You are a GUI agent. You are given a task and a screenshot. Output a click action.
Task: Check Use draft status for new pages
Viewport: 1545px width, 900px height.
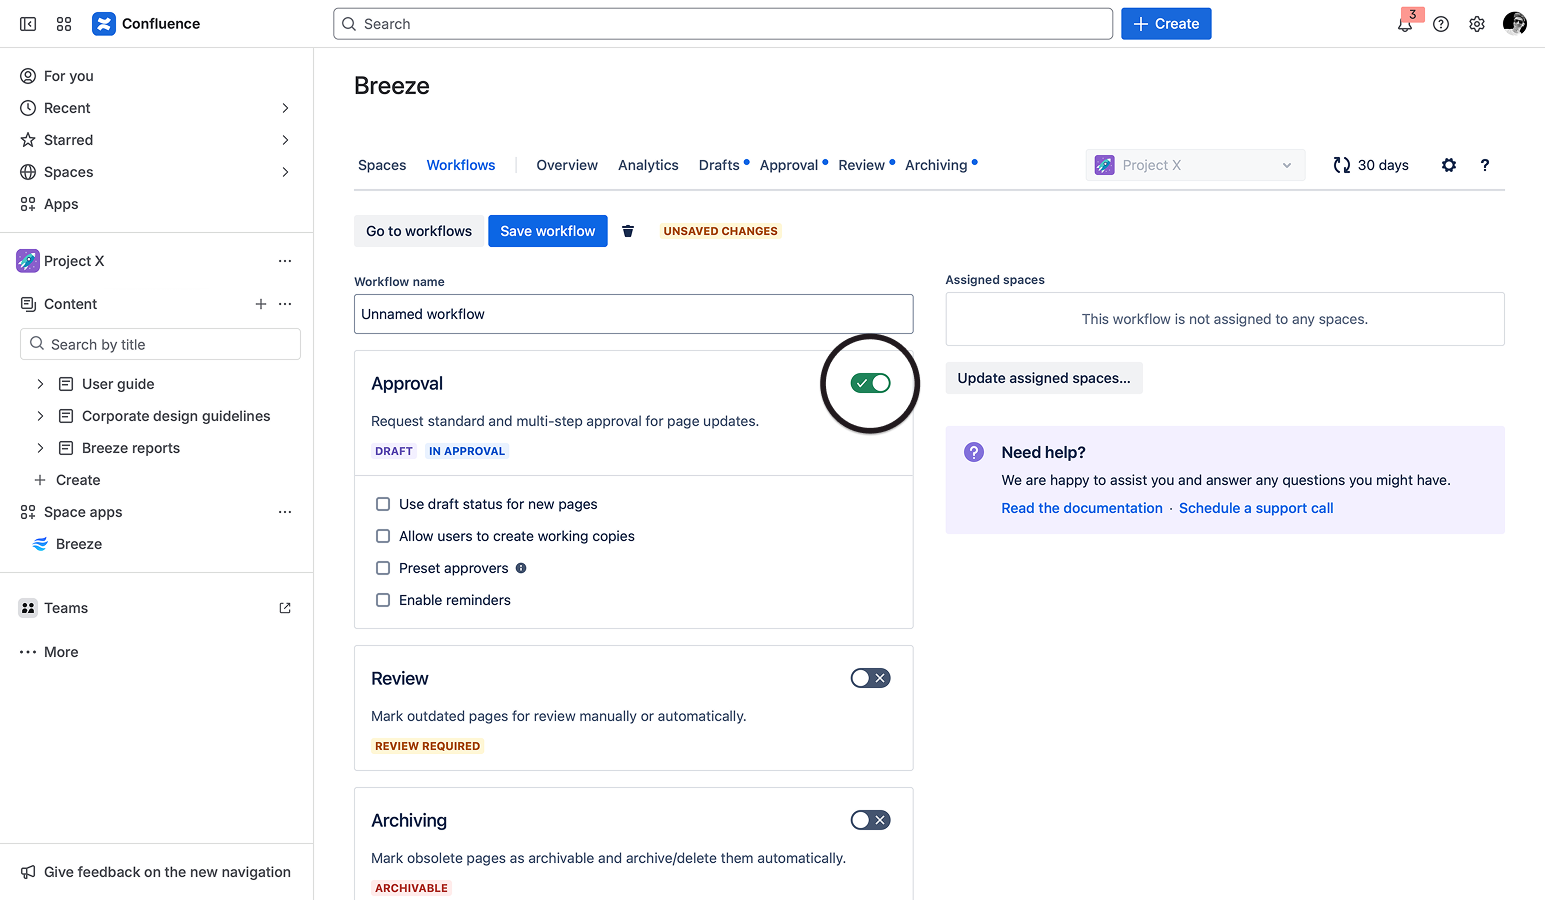[383, 504]
